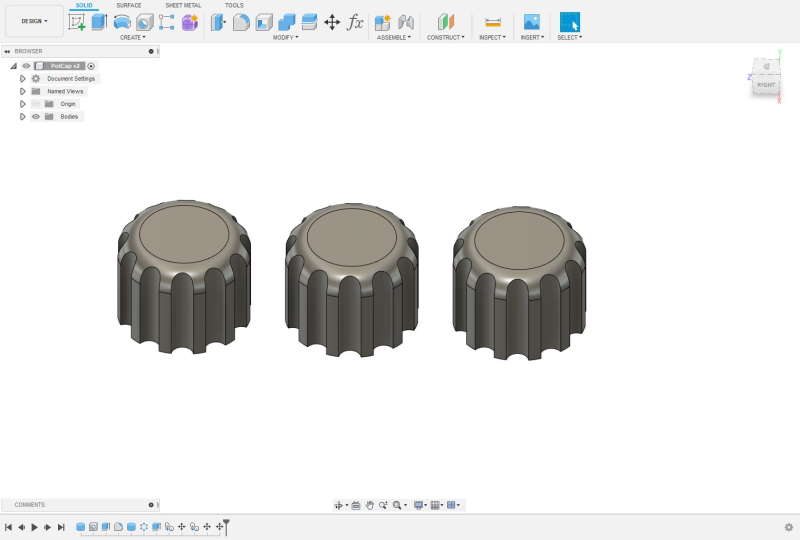
Task: Open the Rectangular Pattern tool
Action: 167,22
